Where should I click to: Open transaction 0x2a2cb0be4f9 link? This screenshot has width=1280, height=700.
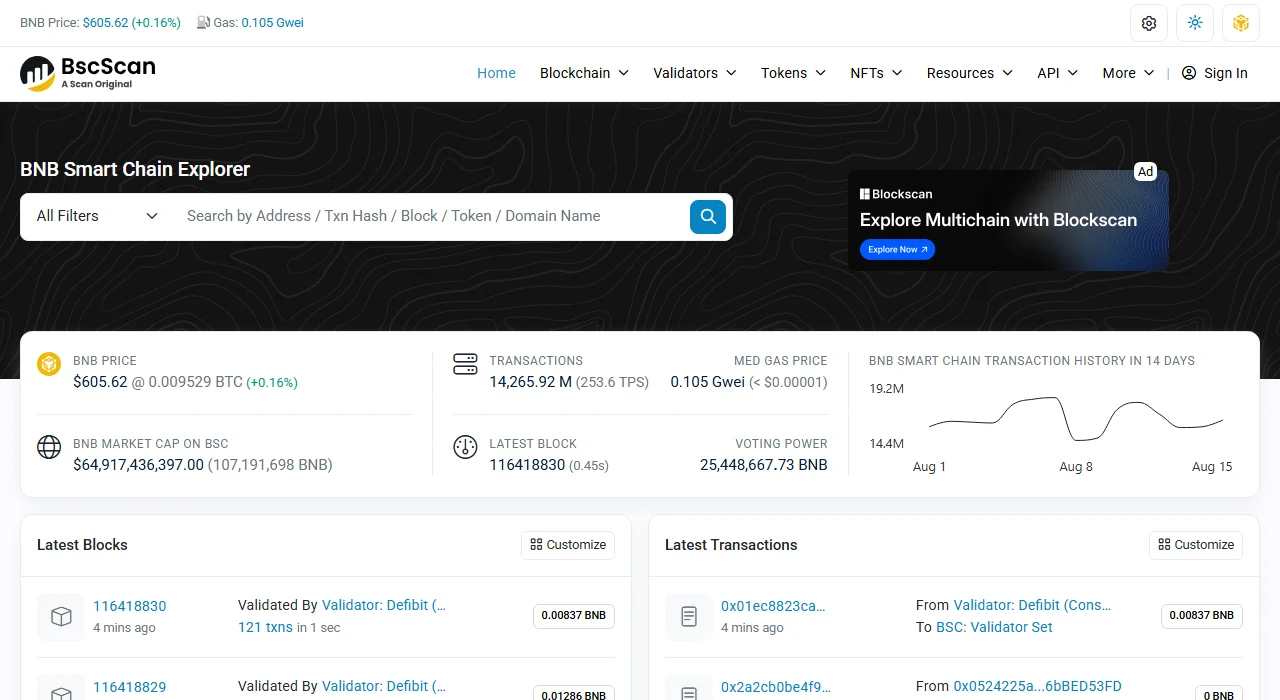tap(776, 687)
